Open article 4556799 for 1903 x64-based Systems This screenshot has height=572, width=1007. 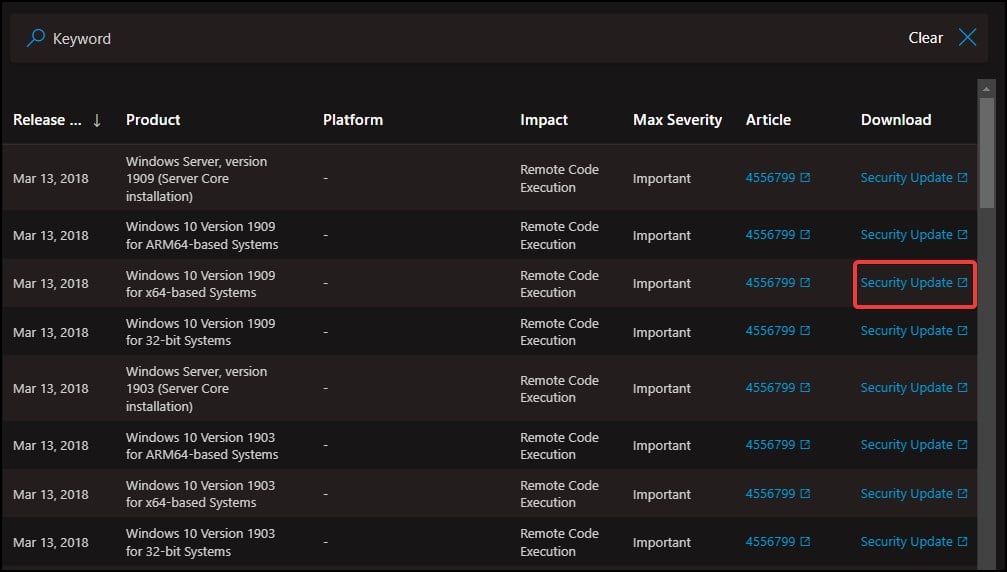tap(770, 494)
